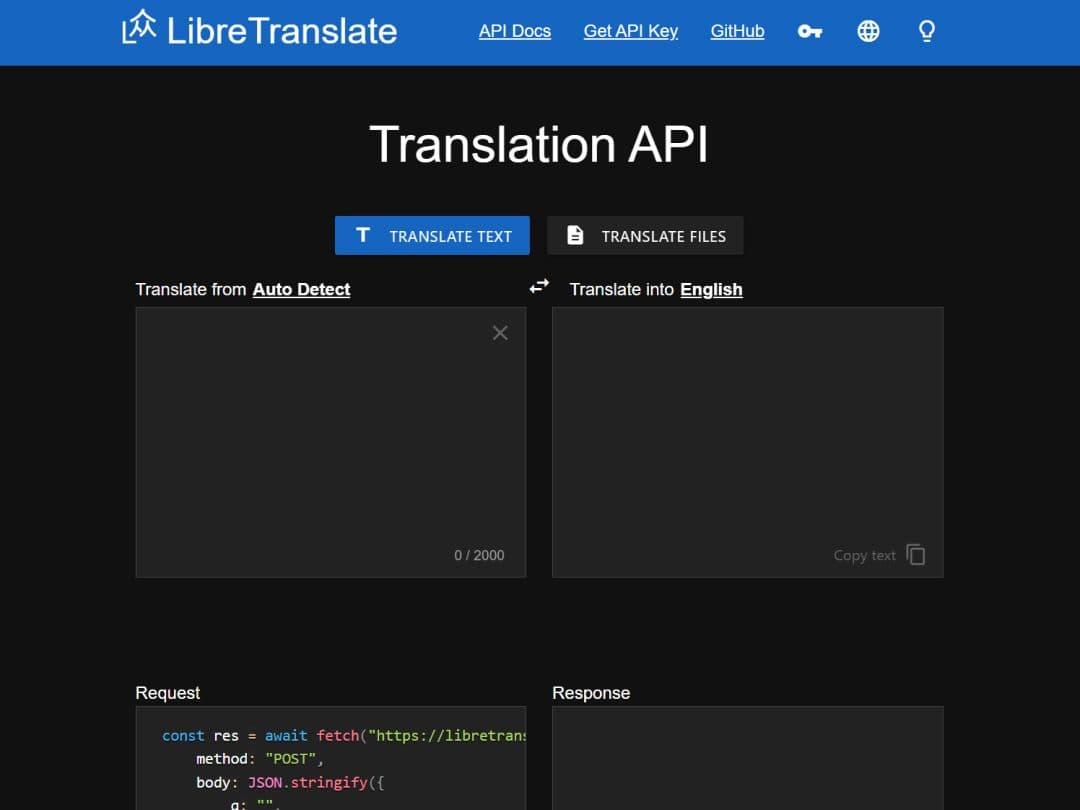Image resolution: width=1080 pixels, height=810 pixels.
Task: Click the LibreTranslate logo icon
Action: pyautogui.click(x=139, y=28)
